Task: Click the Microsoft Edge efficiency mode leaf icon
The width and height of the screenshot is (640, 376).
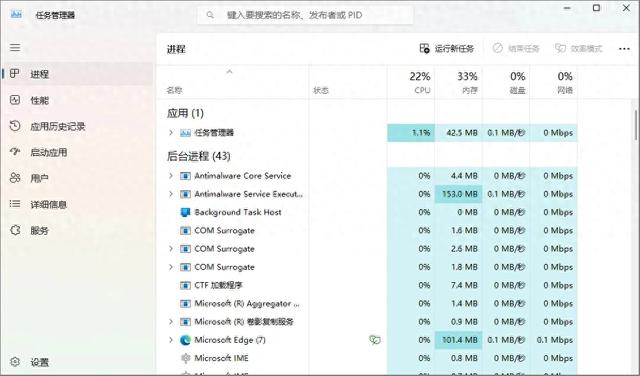Action: tap(375, 340)
